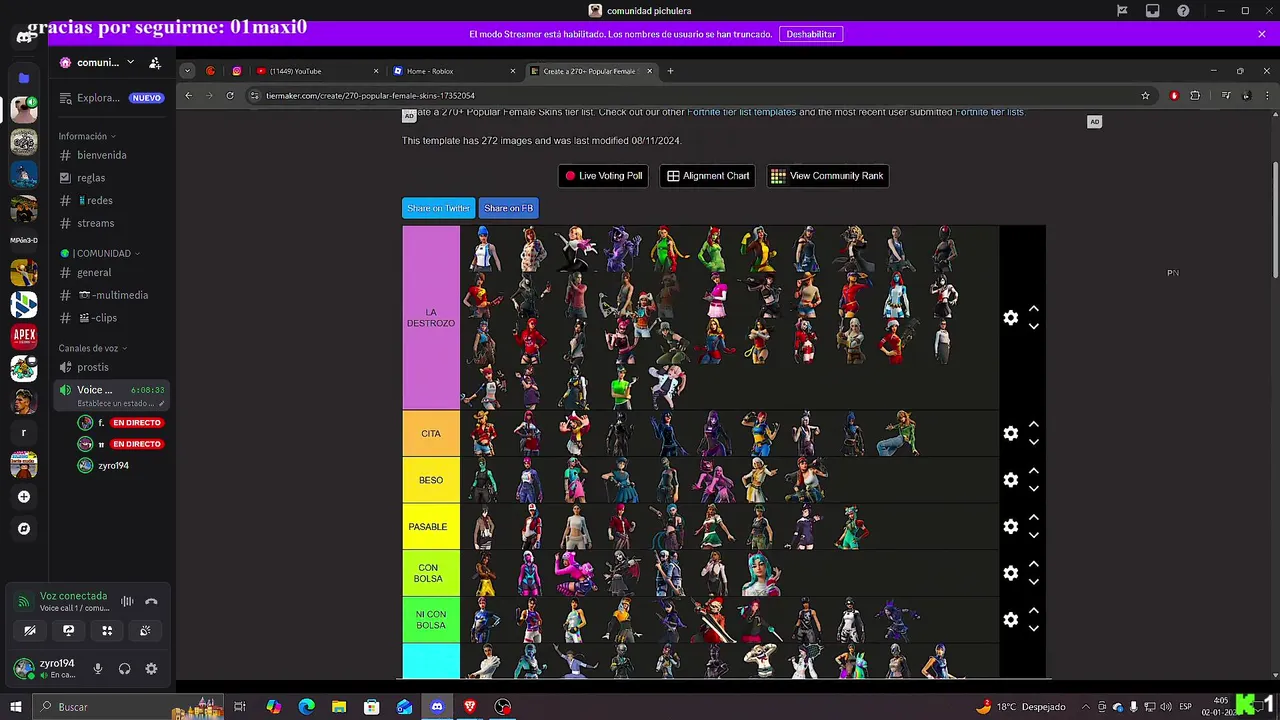
Task: Open Brave browser from taskbar
Action: point(470,707)
